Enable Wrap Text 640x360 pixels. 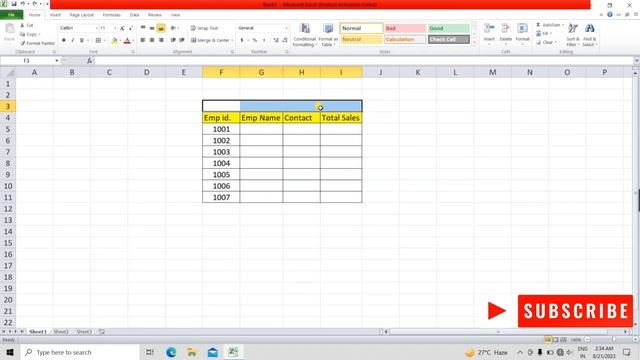[x=205, y=28]
